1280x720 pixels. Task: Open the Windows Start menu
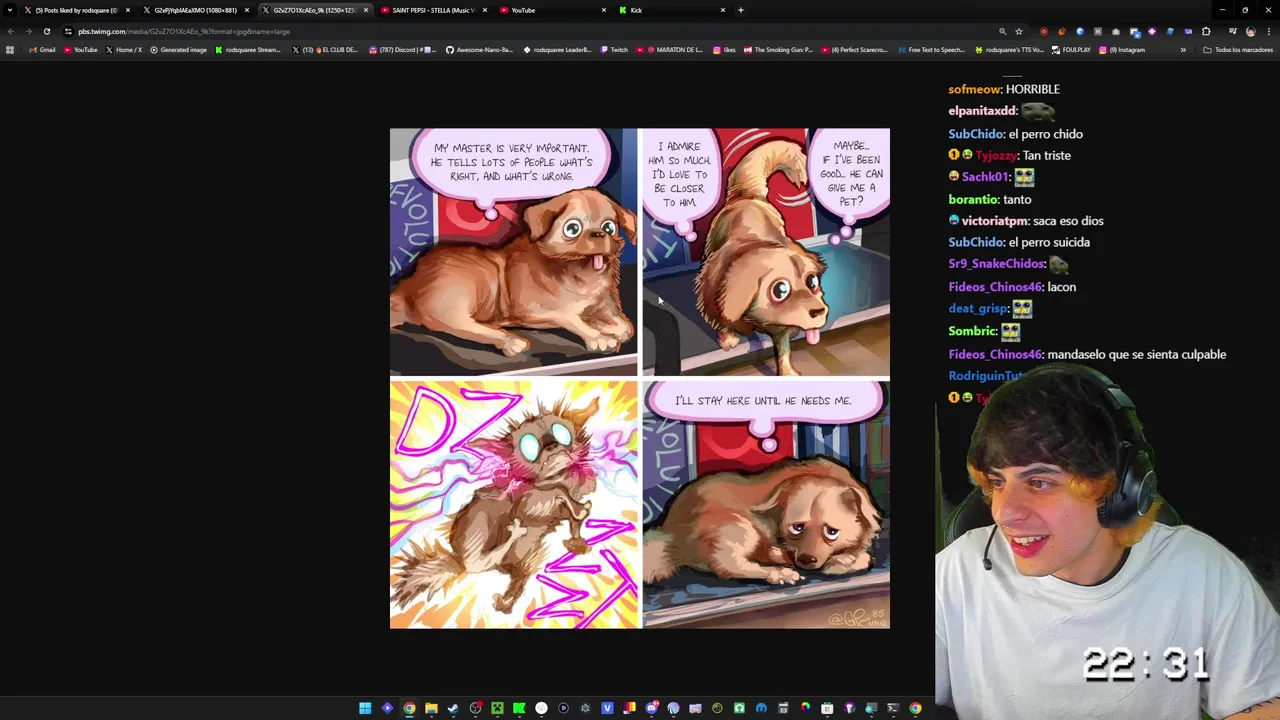tap(365, 708)
